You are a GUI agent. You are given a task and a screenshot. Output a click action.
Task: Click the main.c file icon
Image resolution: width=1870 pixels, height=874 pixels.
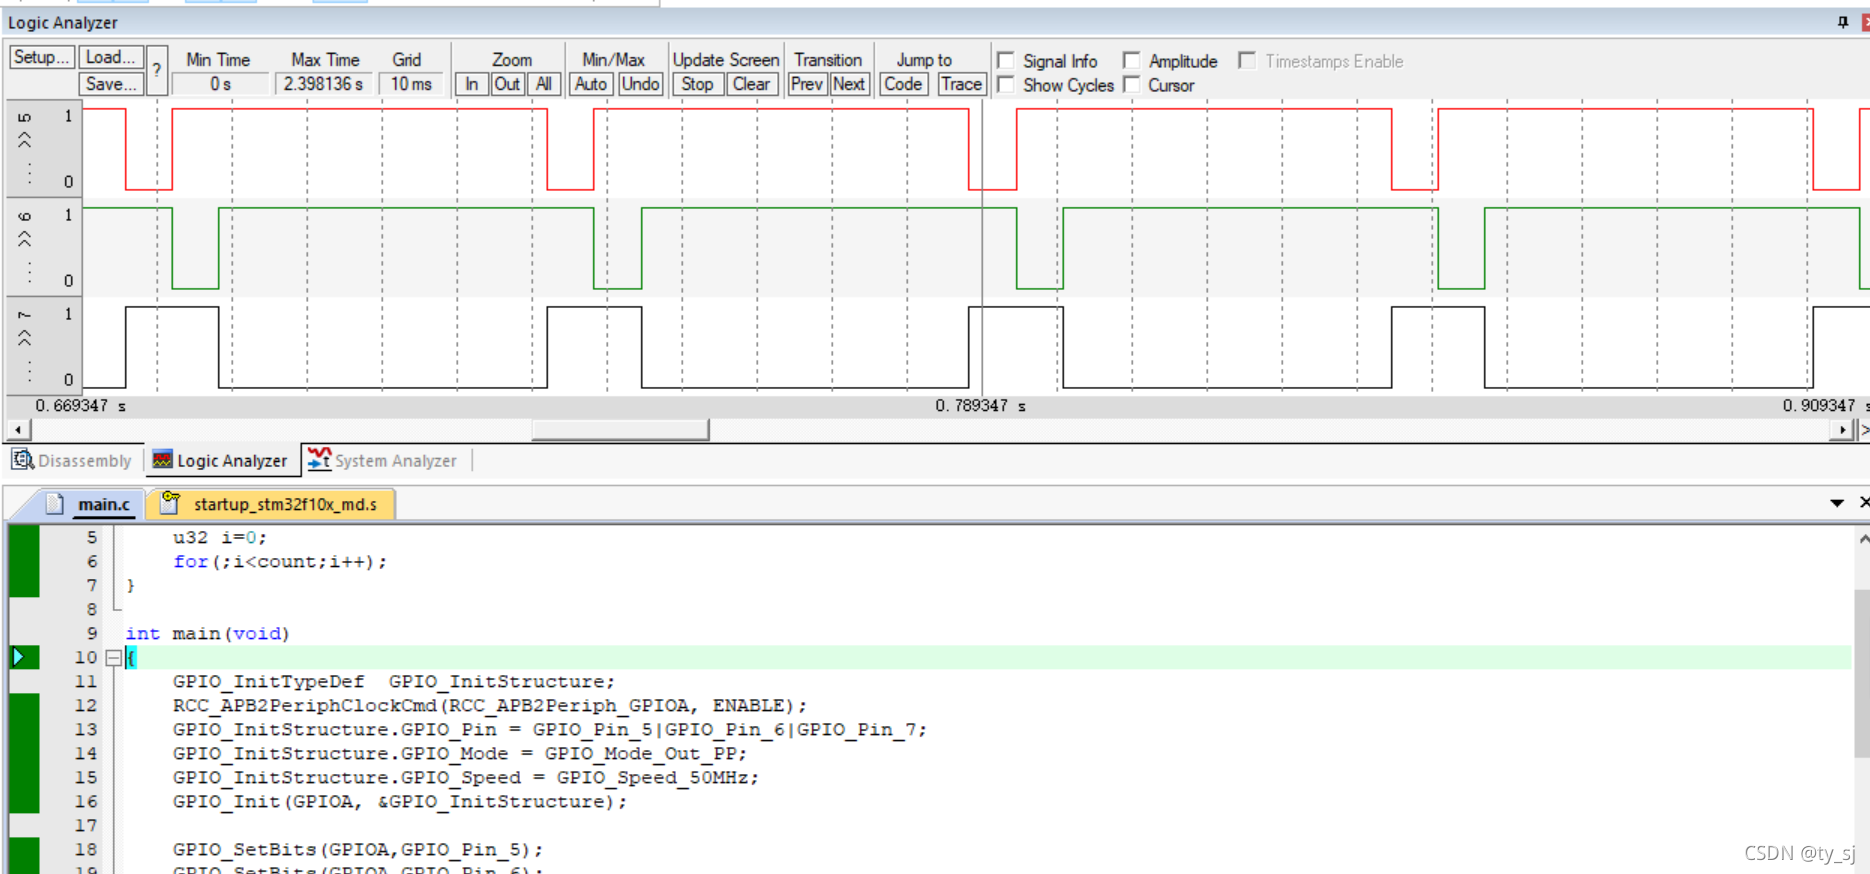(x=55, y=503)
